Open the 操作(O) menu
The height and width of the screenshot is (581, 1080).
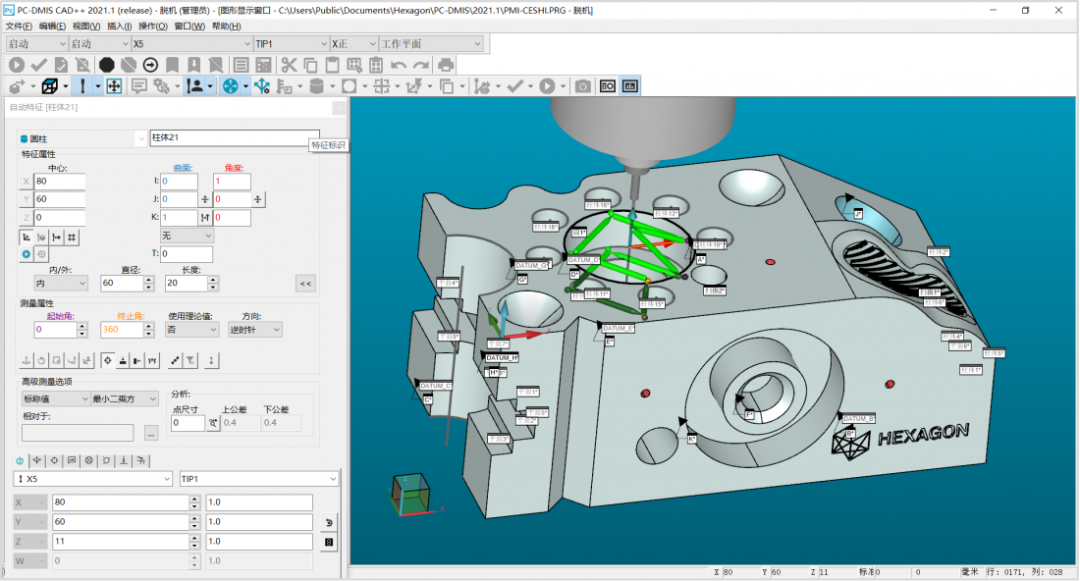153,26
